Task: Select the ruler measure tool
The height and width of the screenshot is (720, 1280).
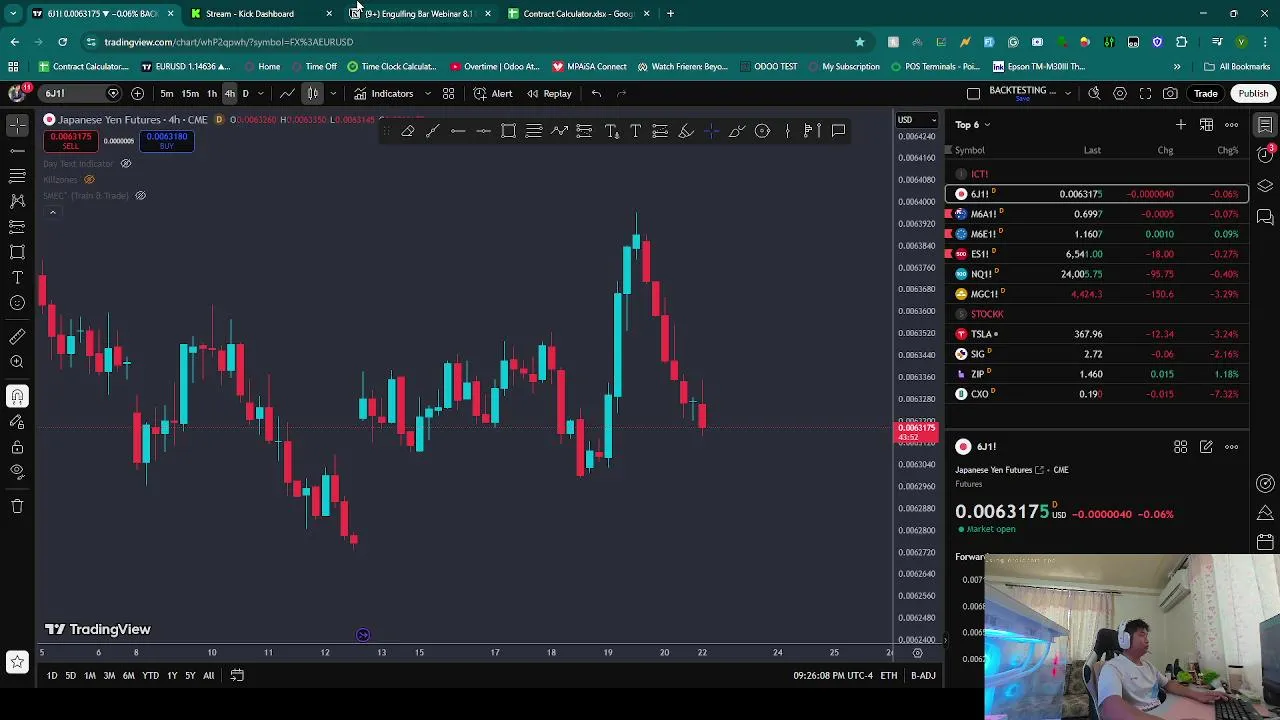Action: [x=17, y=337]
